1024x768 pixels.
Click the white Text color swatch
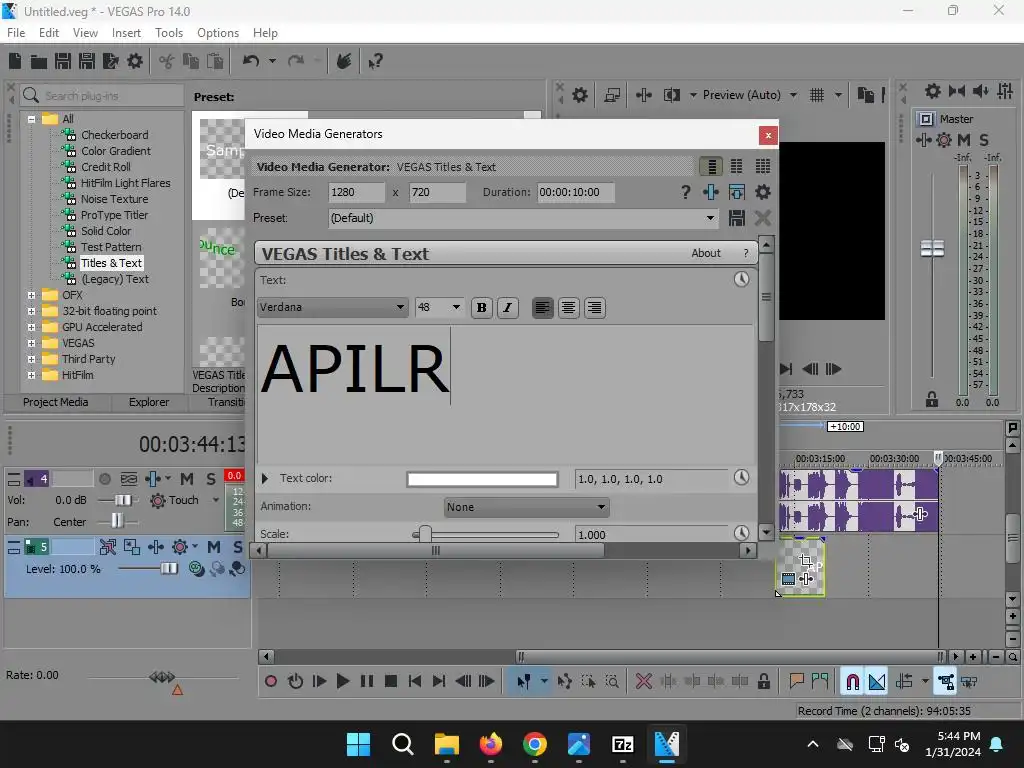(x=482, y=479)
